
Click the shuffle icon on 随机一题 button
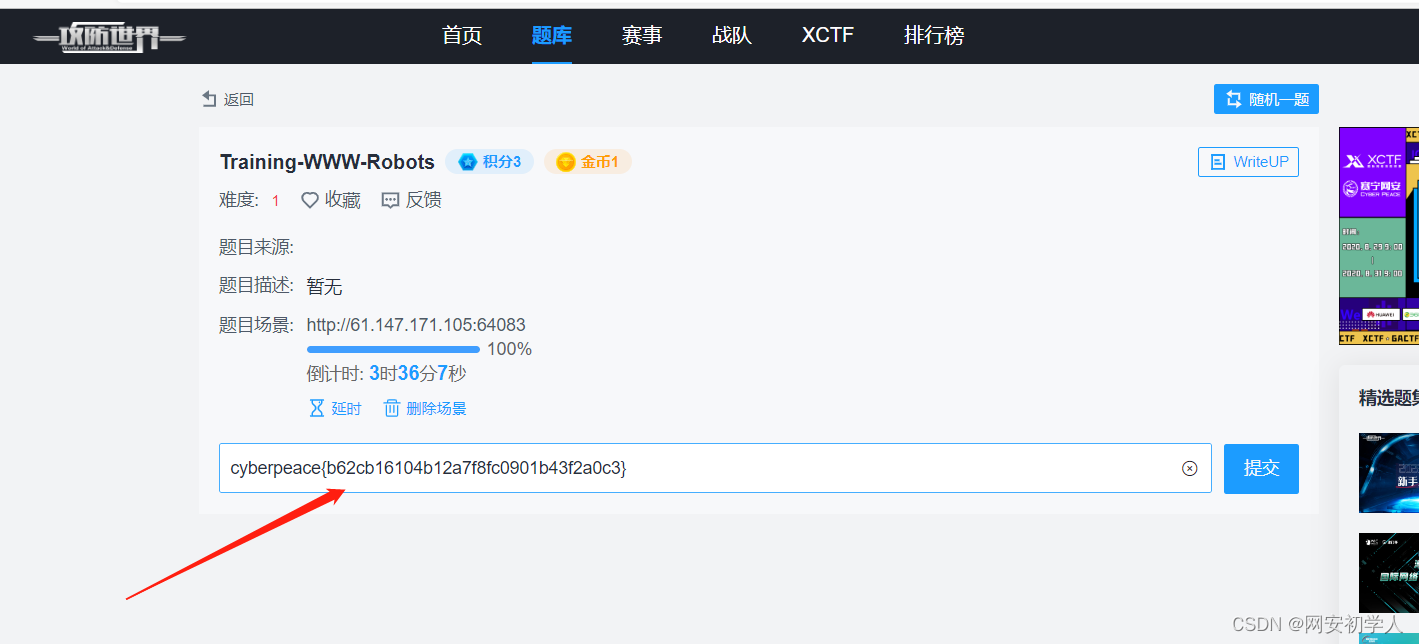tap(1233, 99)
